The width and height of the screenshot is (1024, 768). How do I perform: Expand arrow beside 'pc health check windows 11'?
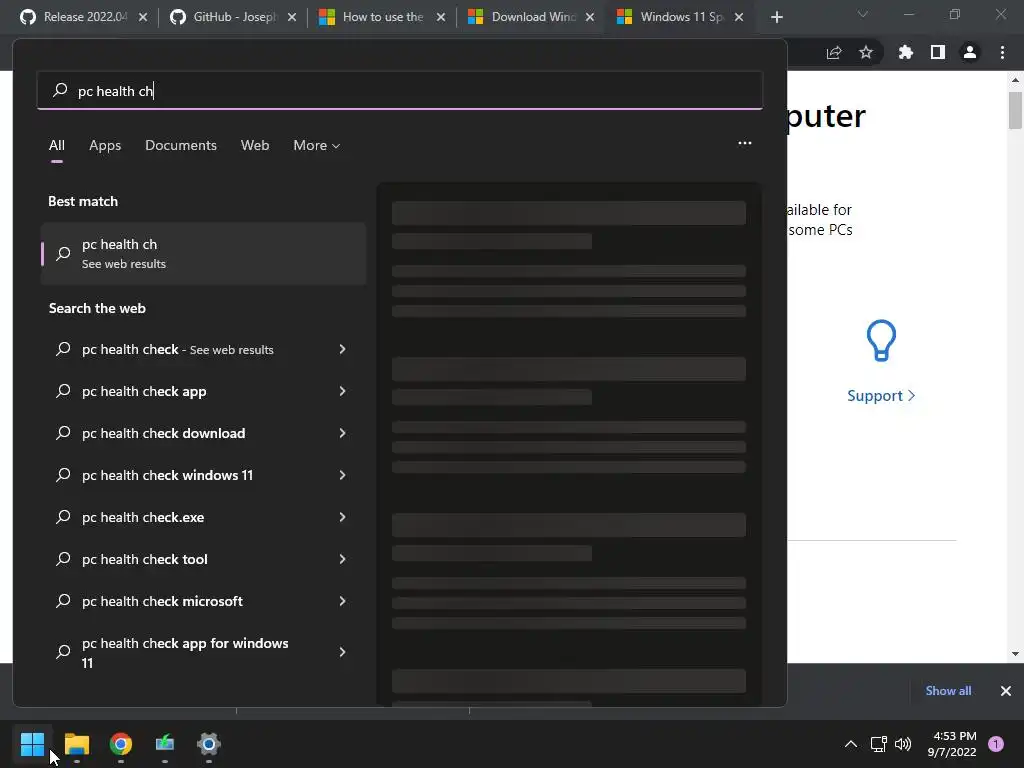point(342,475)
